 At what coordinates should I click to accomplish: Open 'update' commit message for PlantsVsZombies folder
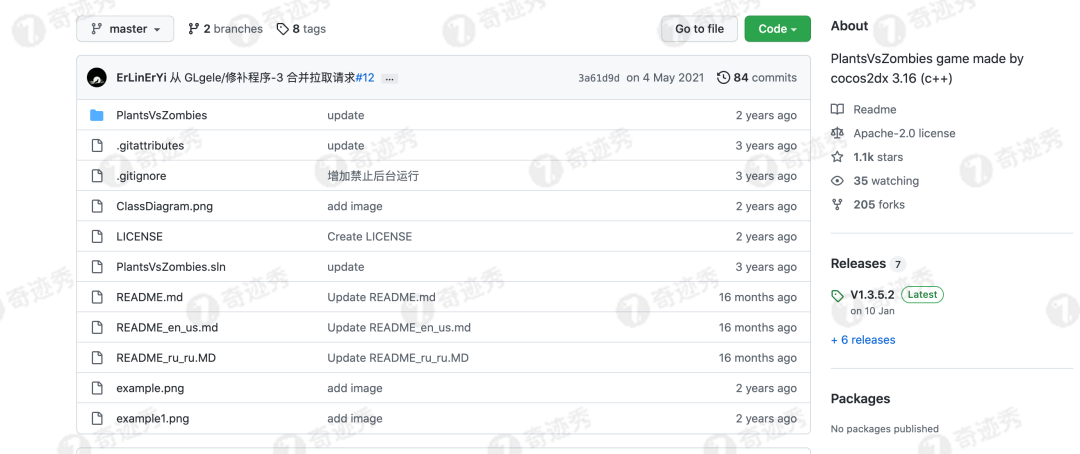click(346, 115)
